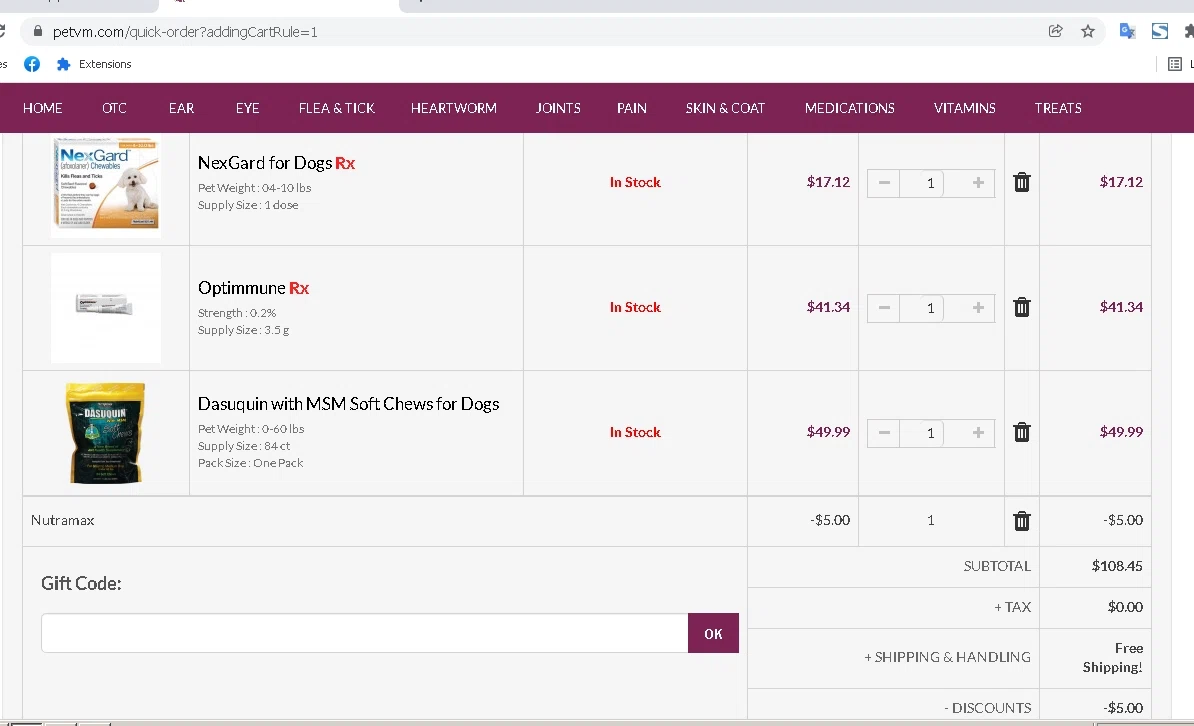Click the Optimmune product image
This screenshot has width=1194, height=726.
[x=106, y=308]
